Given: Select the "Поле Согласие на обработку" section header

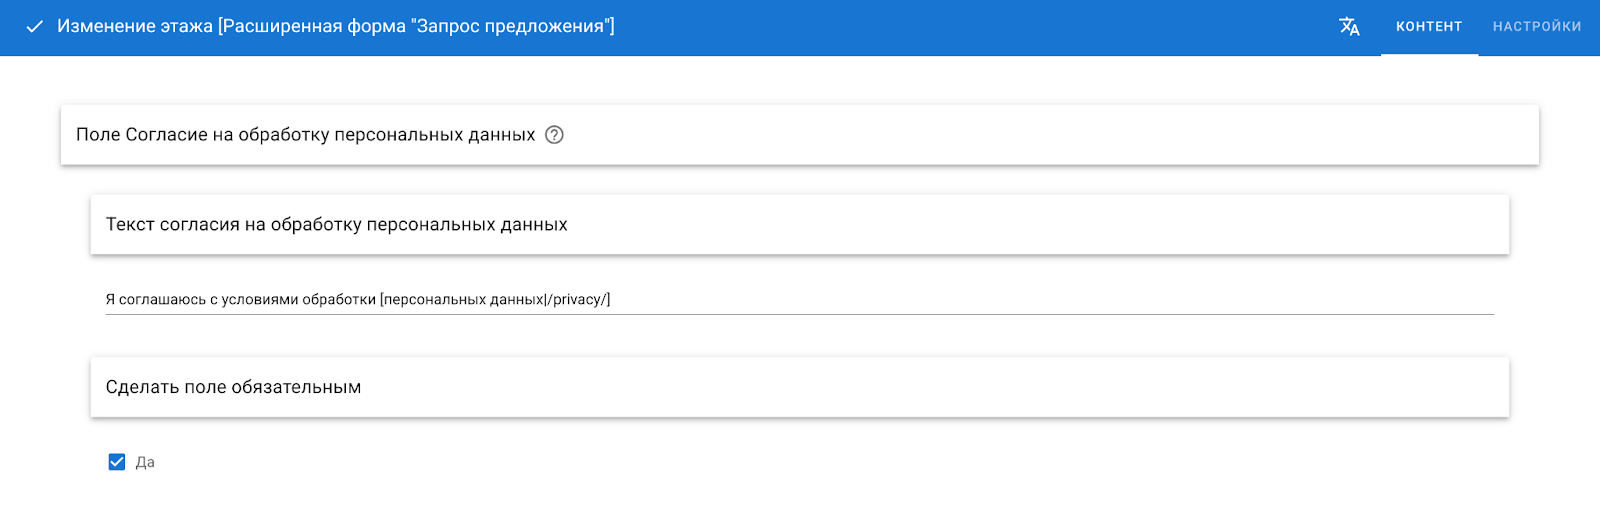Looking at the screenshot, I should coord(305,135).
